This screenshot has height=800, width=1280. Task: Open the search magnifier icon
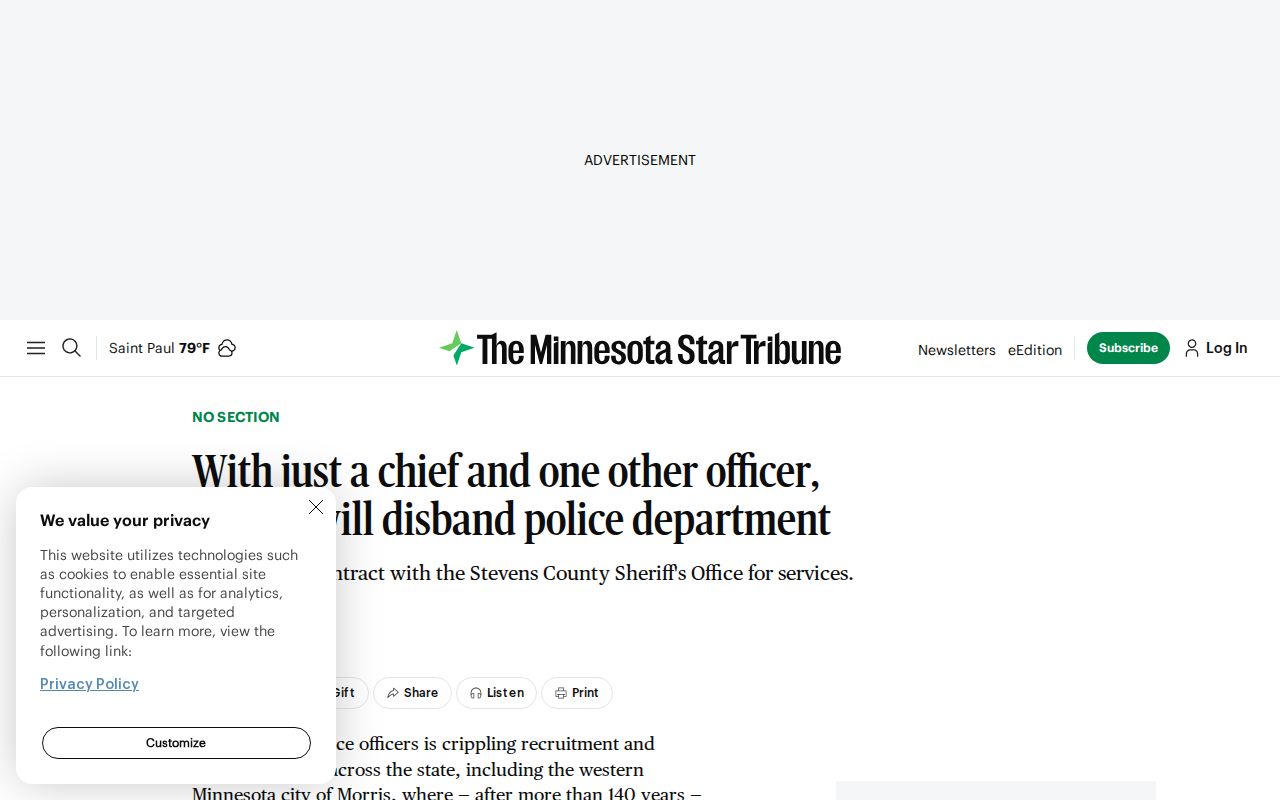[71, 348]
